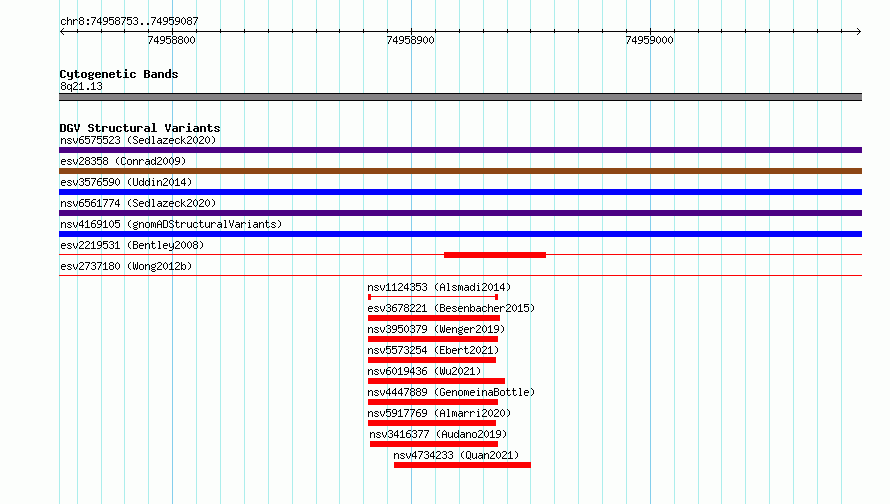This screenshot has height=504, width=890.
Task: Open variant nsv5573254 (Ebert2021) label
Action: pos(433,350)
